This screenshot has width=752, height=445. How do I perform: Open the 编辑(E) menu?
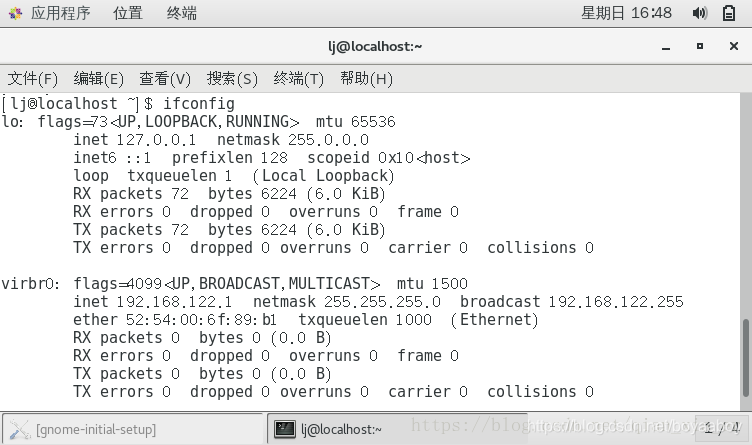[98, 78]
